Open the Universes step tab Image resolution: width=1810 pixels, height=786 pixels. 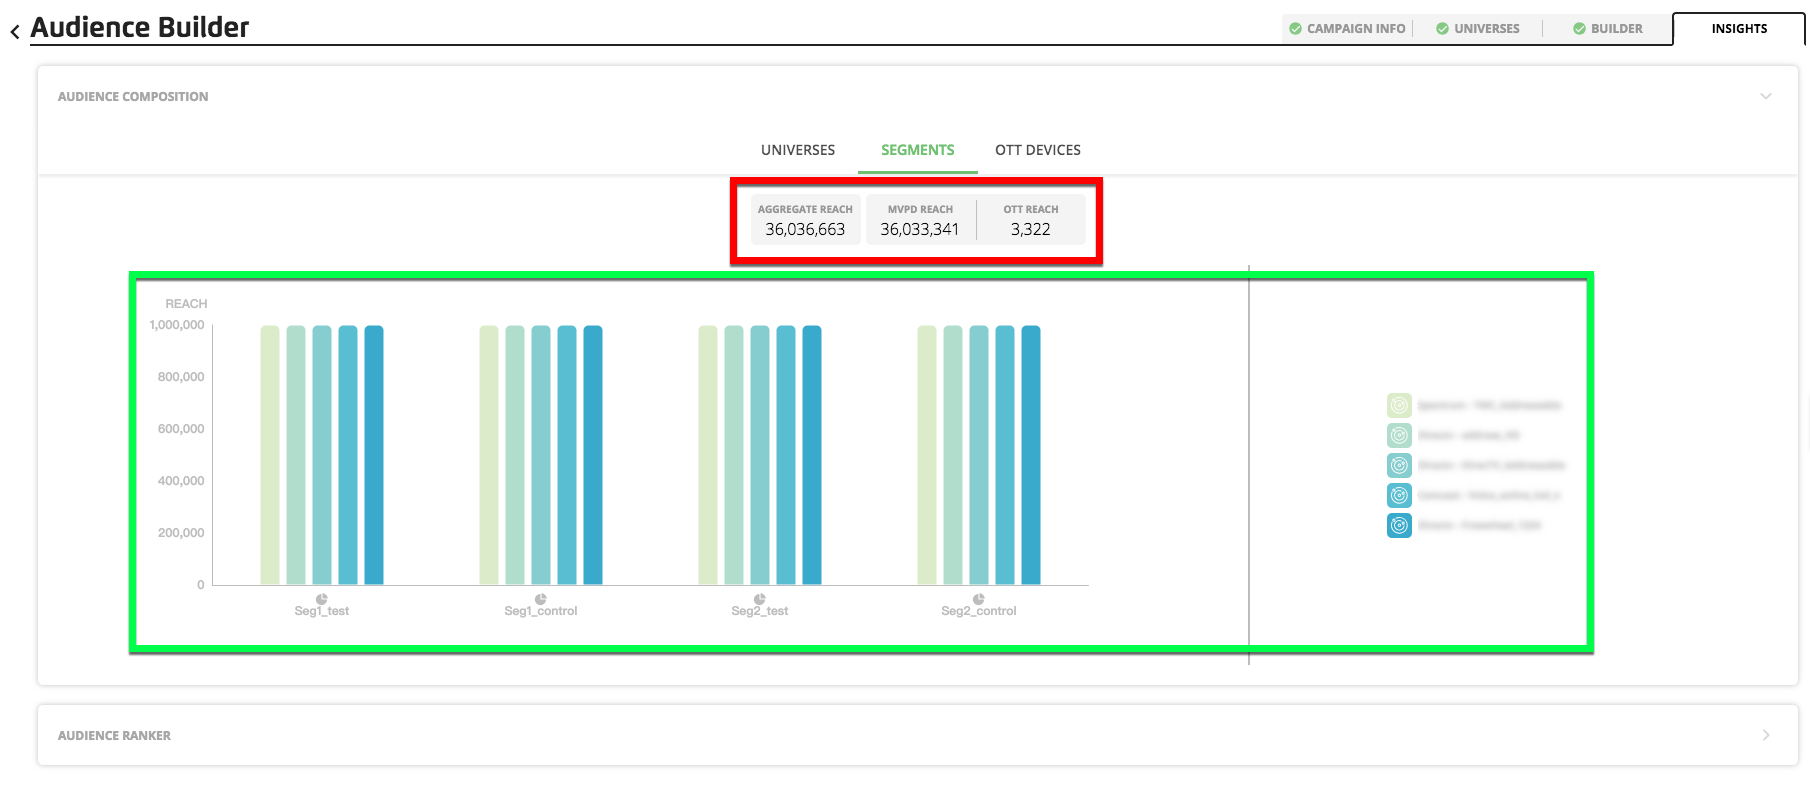(x=1478, y=29)
